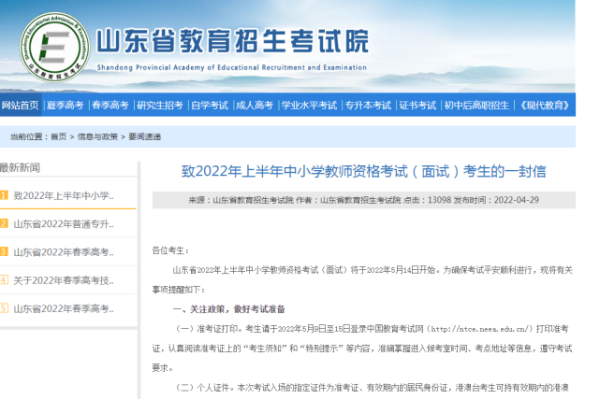Click the ntce.neea.edu.cn URL in the article
This screenshot has height=399, width=600.
point(479,329)
